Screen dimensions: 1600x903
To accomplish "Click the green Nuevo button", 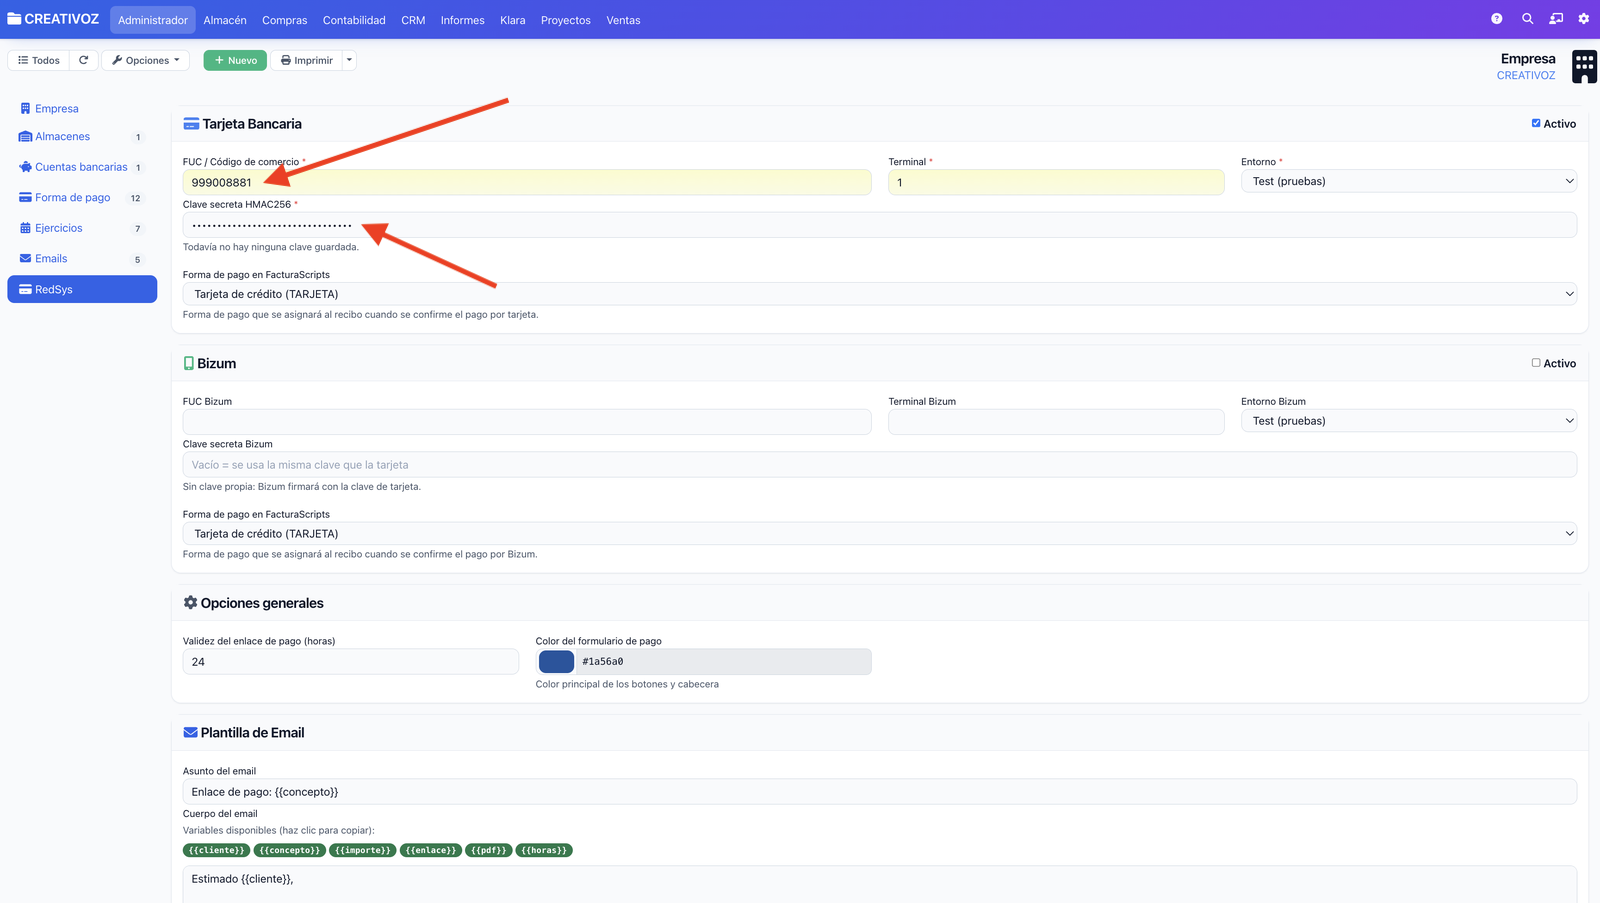I will pos(235,60).
